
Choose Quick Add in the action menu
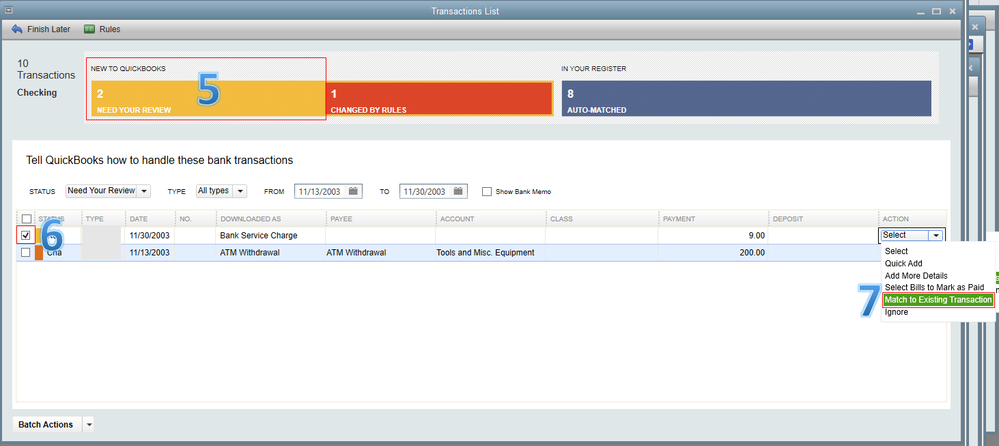pyautogui.click(x=903, y=263)
